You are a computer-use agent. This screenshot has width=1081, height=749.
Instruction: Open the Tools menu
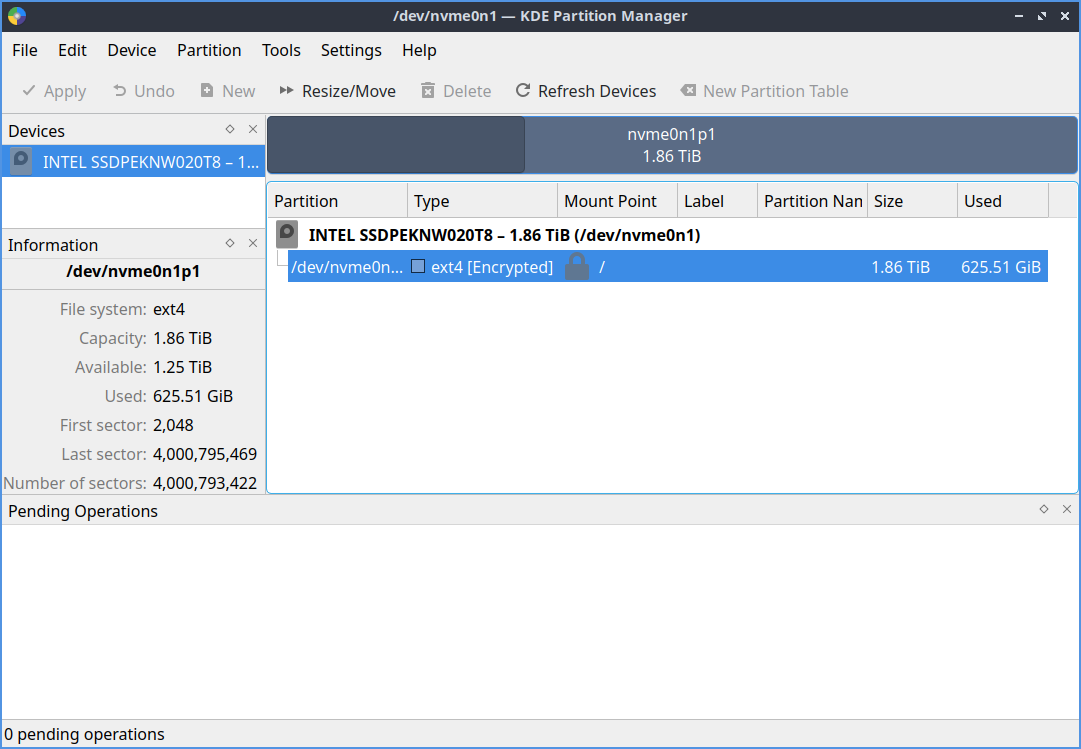click(281, 50)
